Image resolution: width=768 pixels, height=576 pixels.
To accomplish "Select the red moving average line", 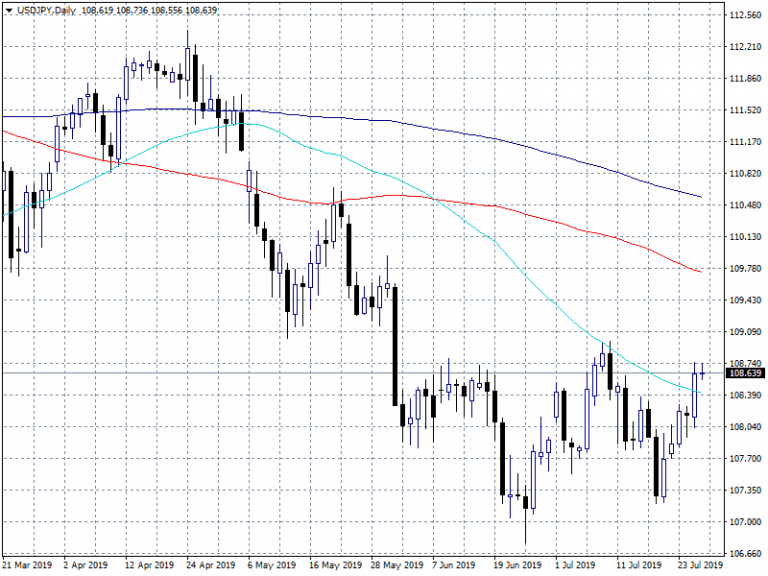I will [500, 207].
